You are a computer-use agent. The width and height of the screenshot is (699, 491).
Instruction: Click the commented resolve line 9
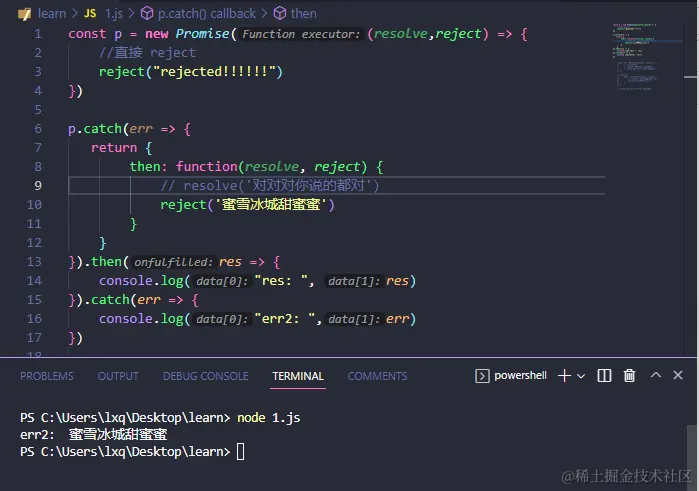click(x=269, y=186)
